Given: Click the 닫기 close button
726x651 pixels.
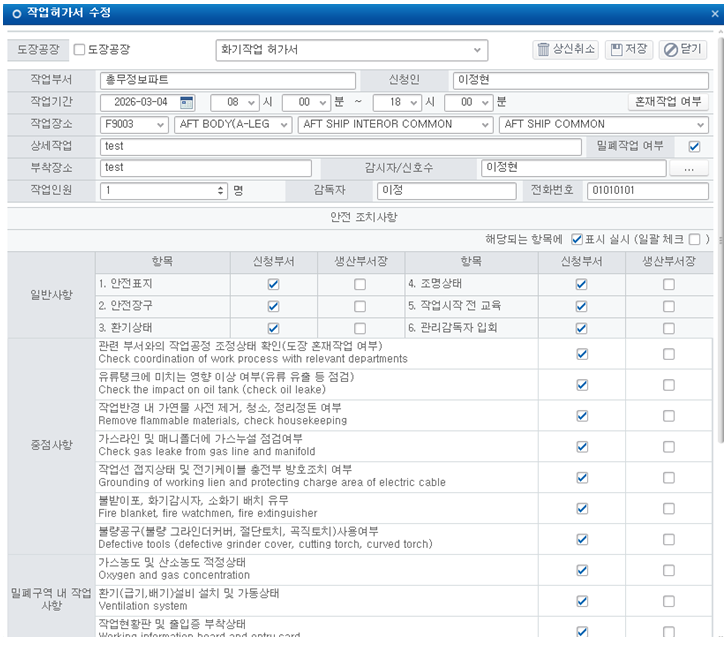Looking at the screenshot, I should [x=683, y=50].
